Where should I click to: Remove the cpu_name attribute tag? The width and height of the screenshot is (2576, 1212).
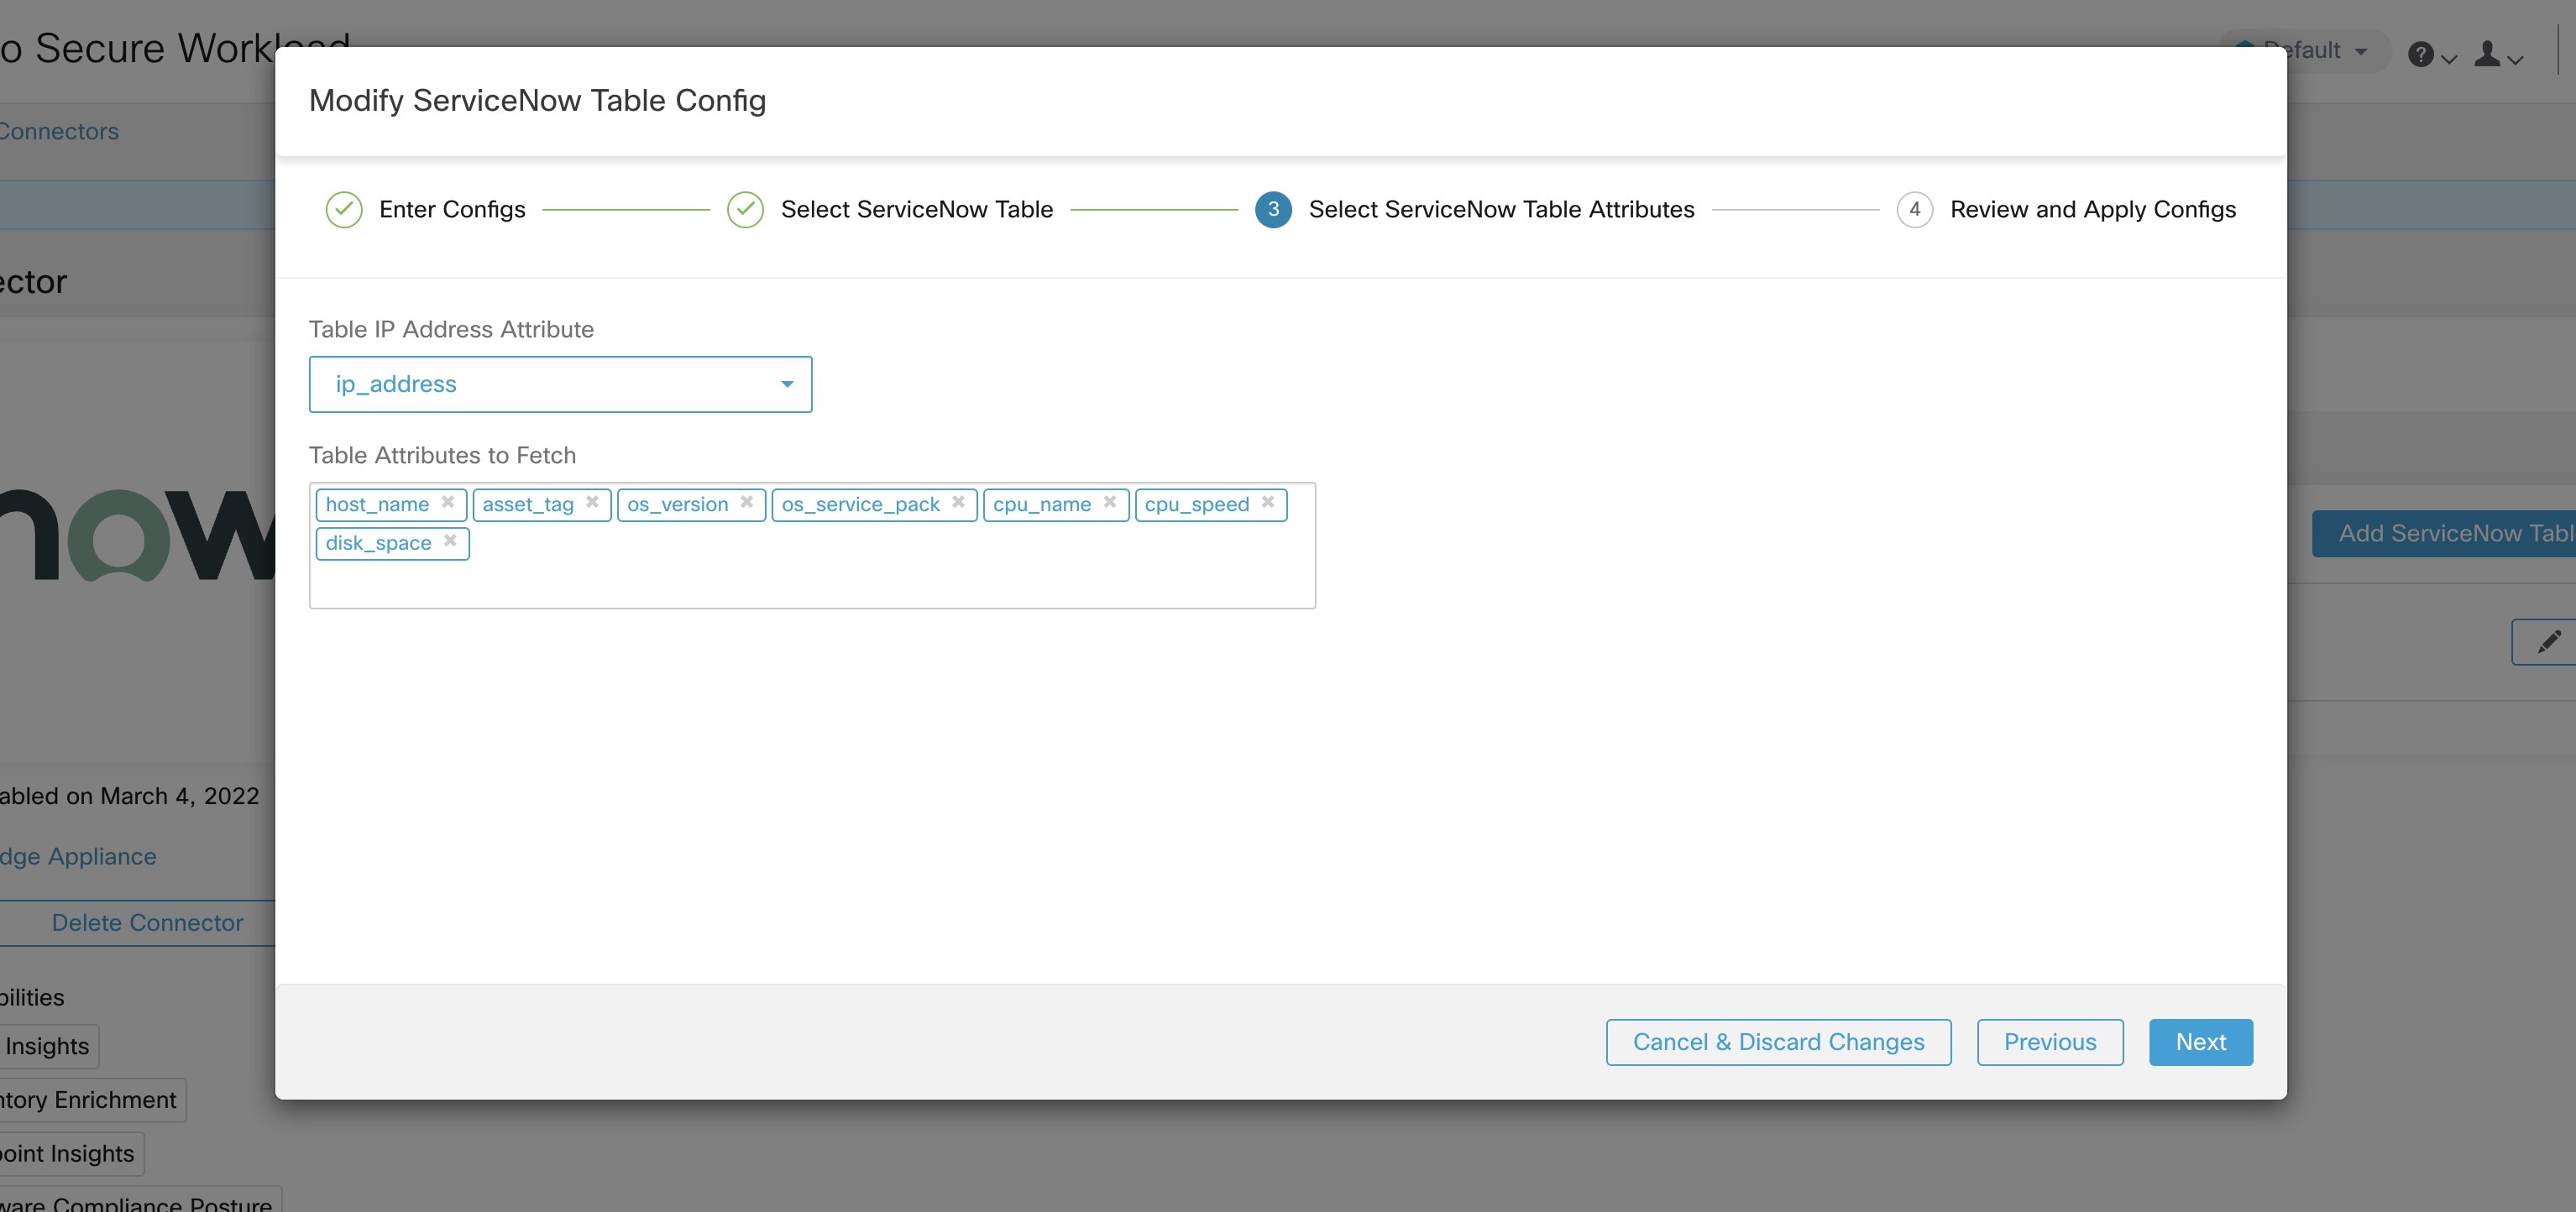click(1111, 503)
